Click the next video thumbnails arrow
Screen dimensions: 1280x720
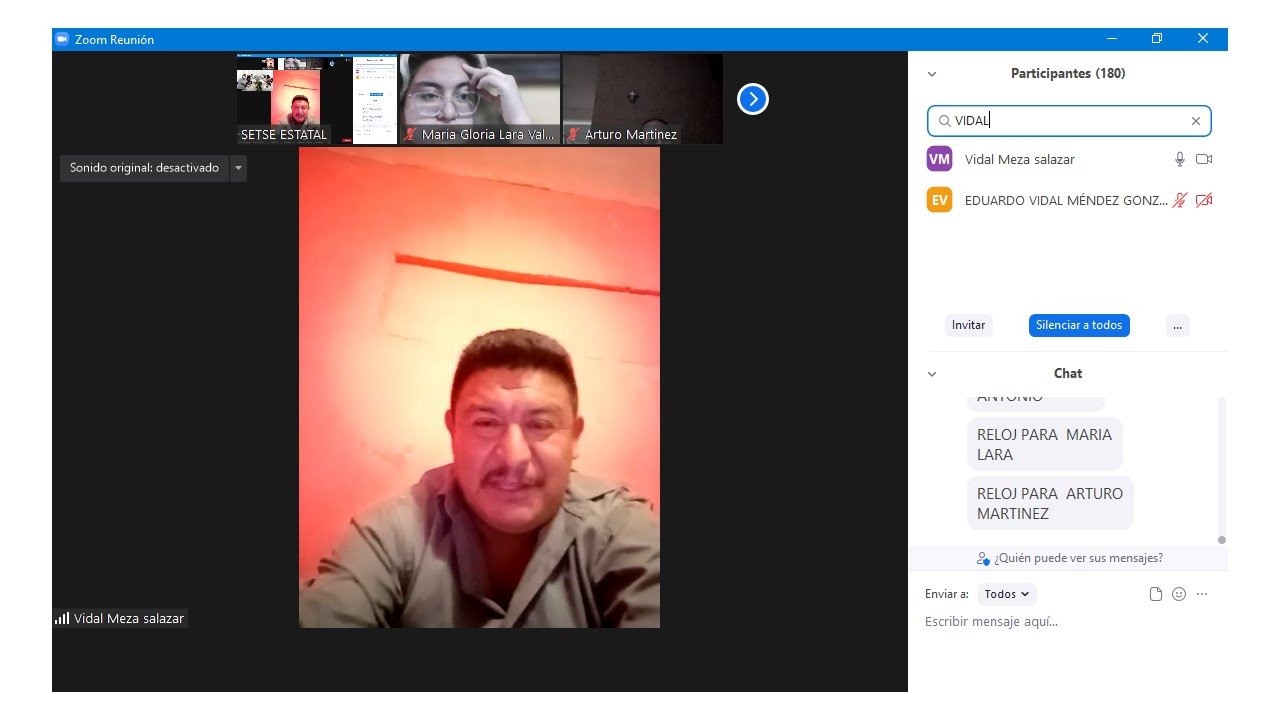[x=752, y=99]
